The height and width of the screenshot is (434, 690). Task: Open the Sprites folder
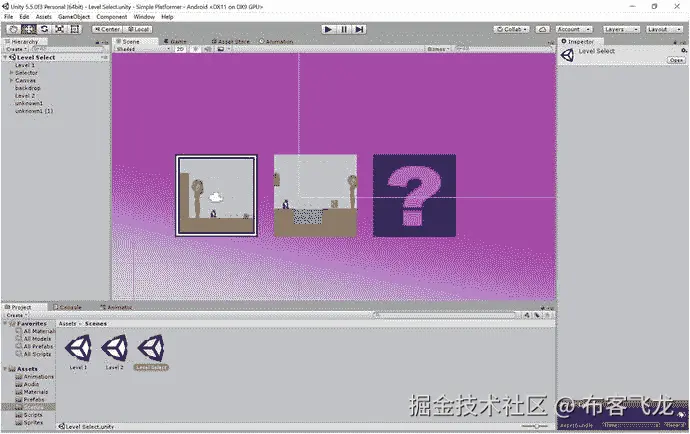29,422
